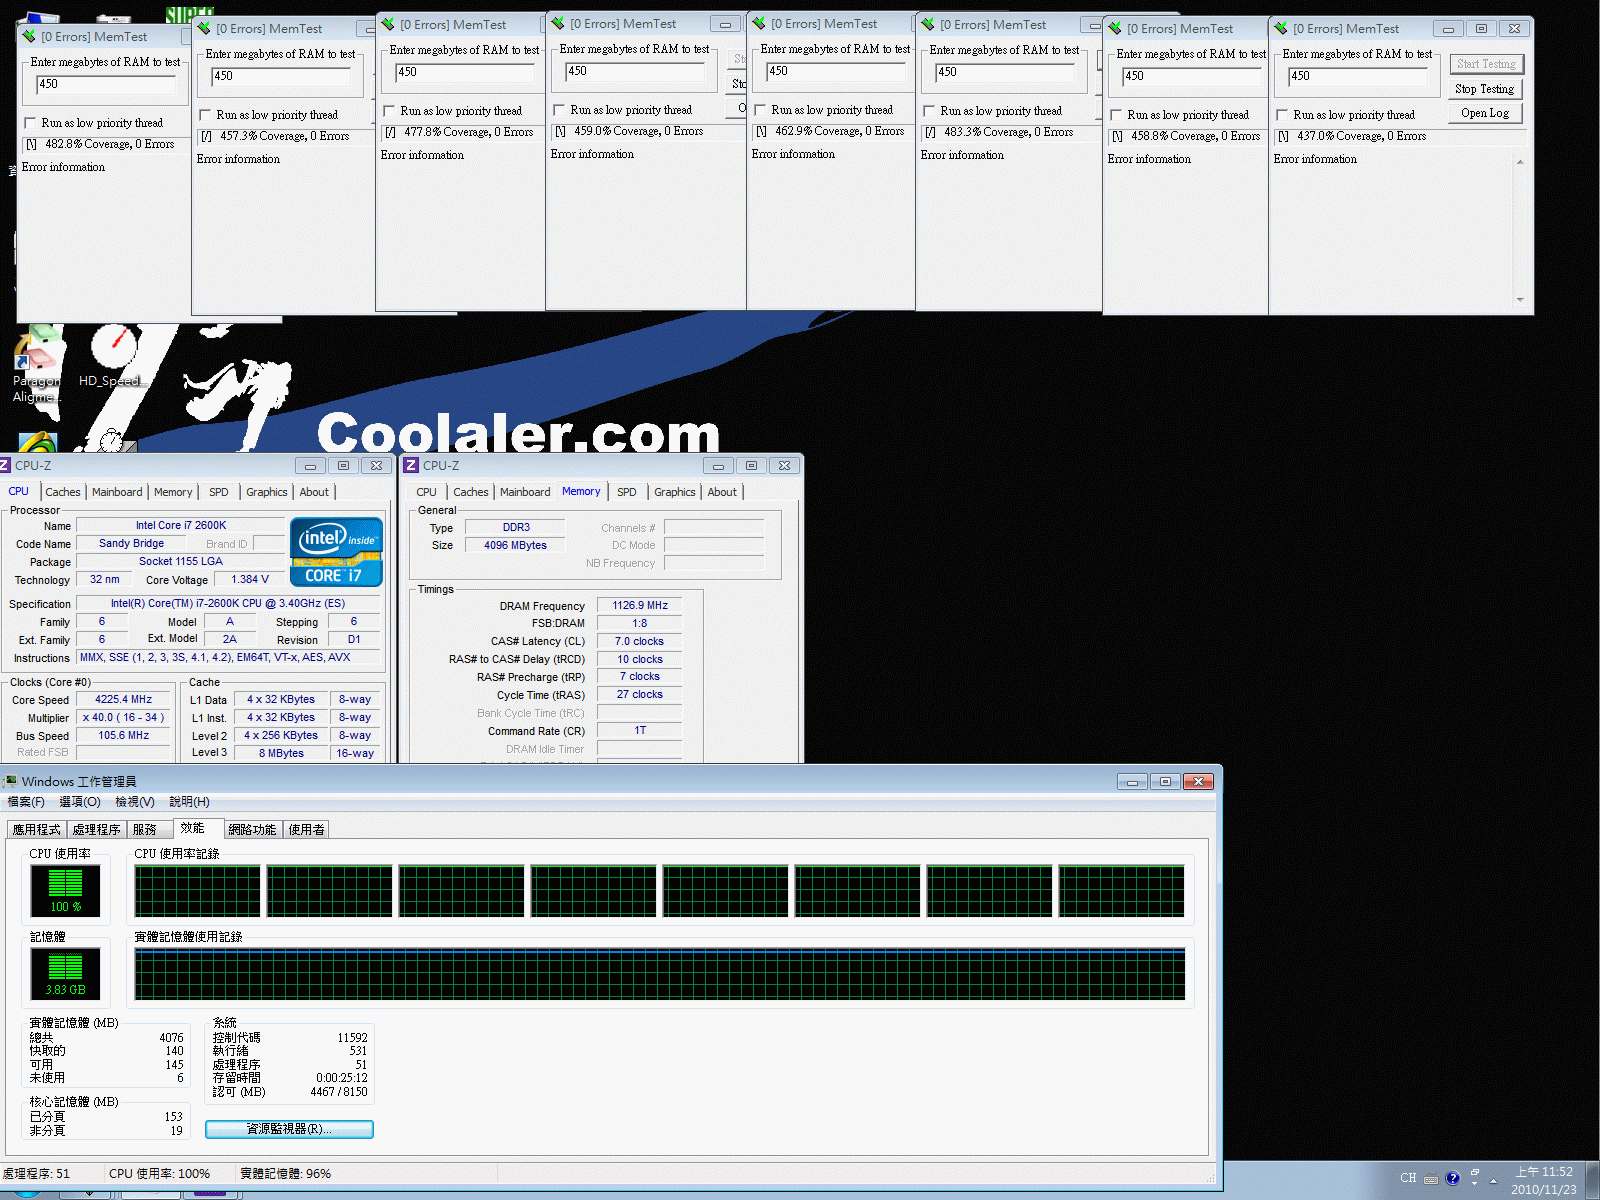Click RAM megabytes field in the 437.0% coverage MemTest

1357,76
